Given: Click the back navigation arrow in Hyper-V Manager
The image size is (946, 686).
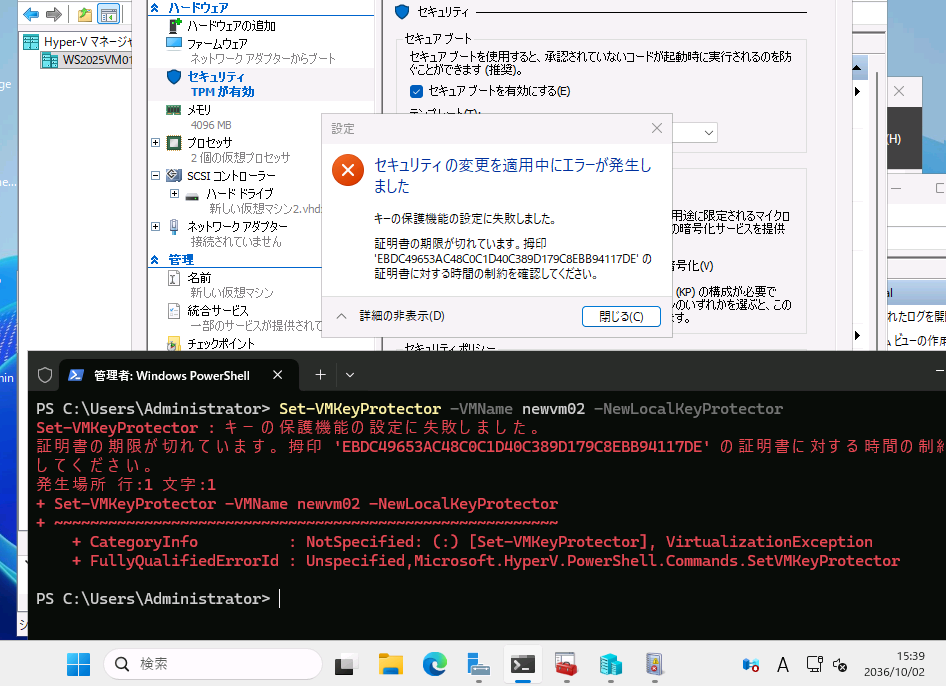Looking at the screenshot, I should (x=29, y=14).
